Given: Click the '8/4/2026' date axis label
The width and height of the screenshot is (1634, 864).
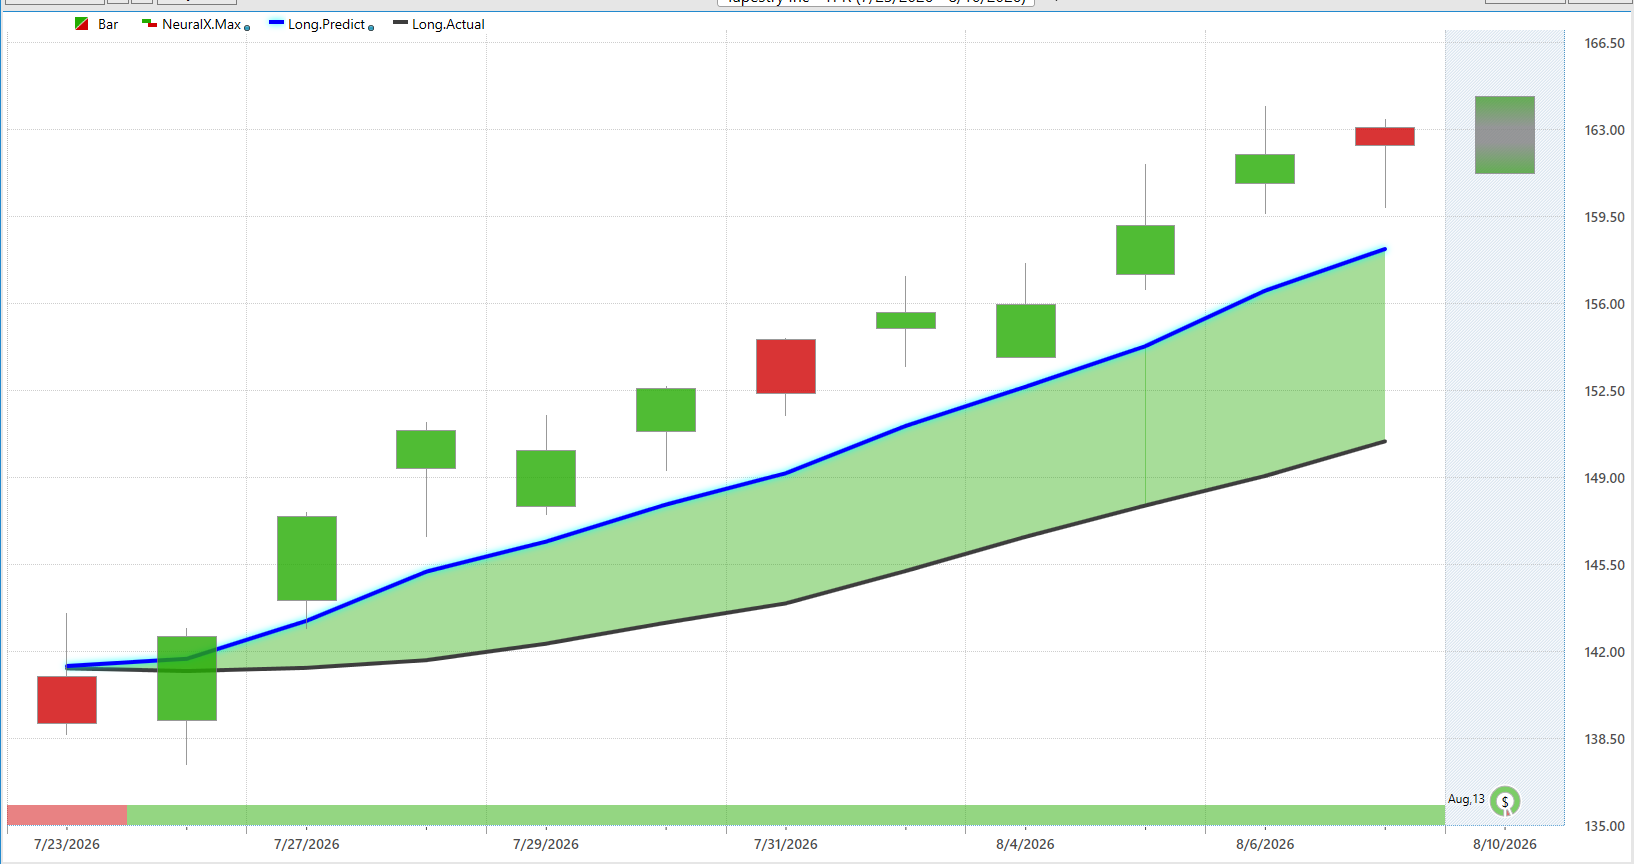Looking at the screenshot, I should pyautogui.click(x=1025, y=844).
